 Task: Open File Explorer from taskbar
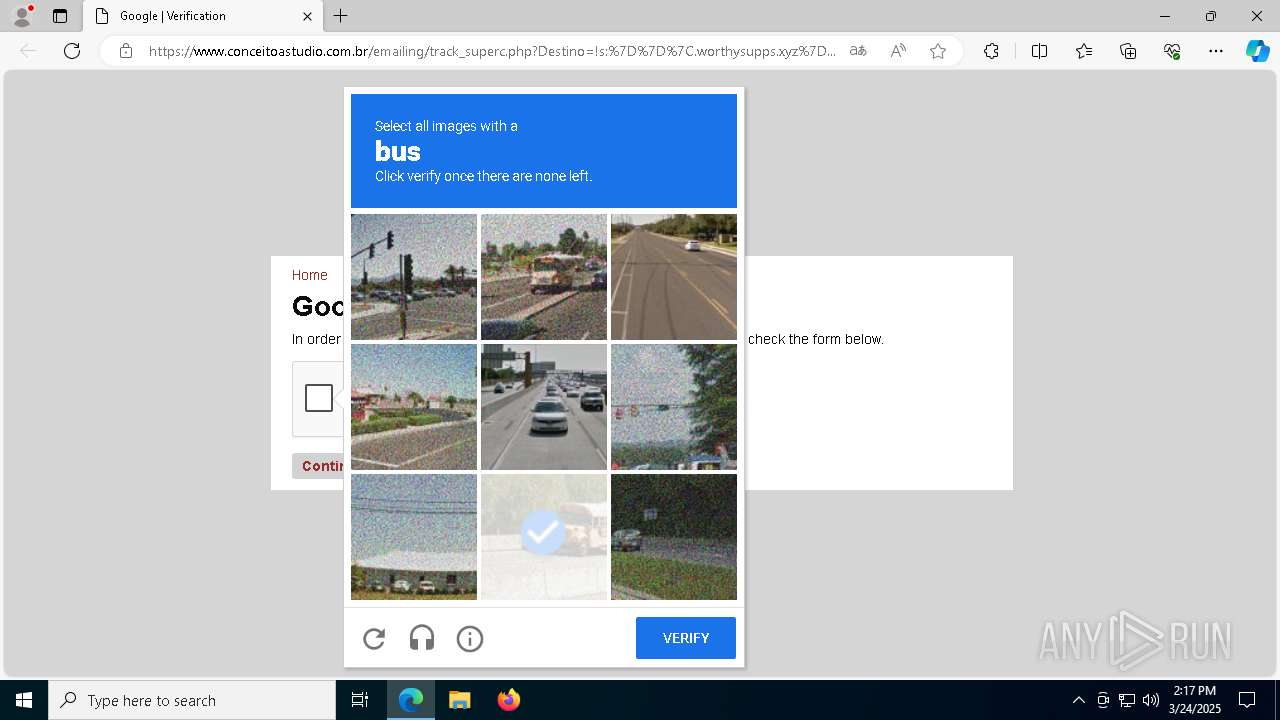[x=459, y=700]
